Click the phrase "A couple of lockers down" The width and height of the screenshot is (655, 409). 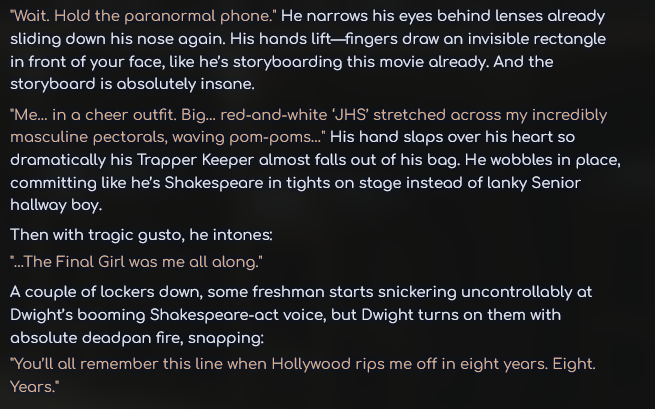(106, 291)
